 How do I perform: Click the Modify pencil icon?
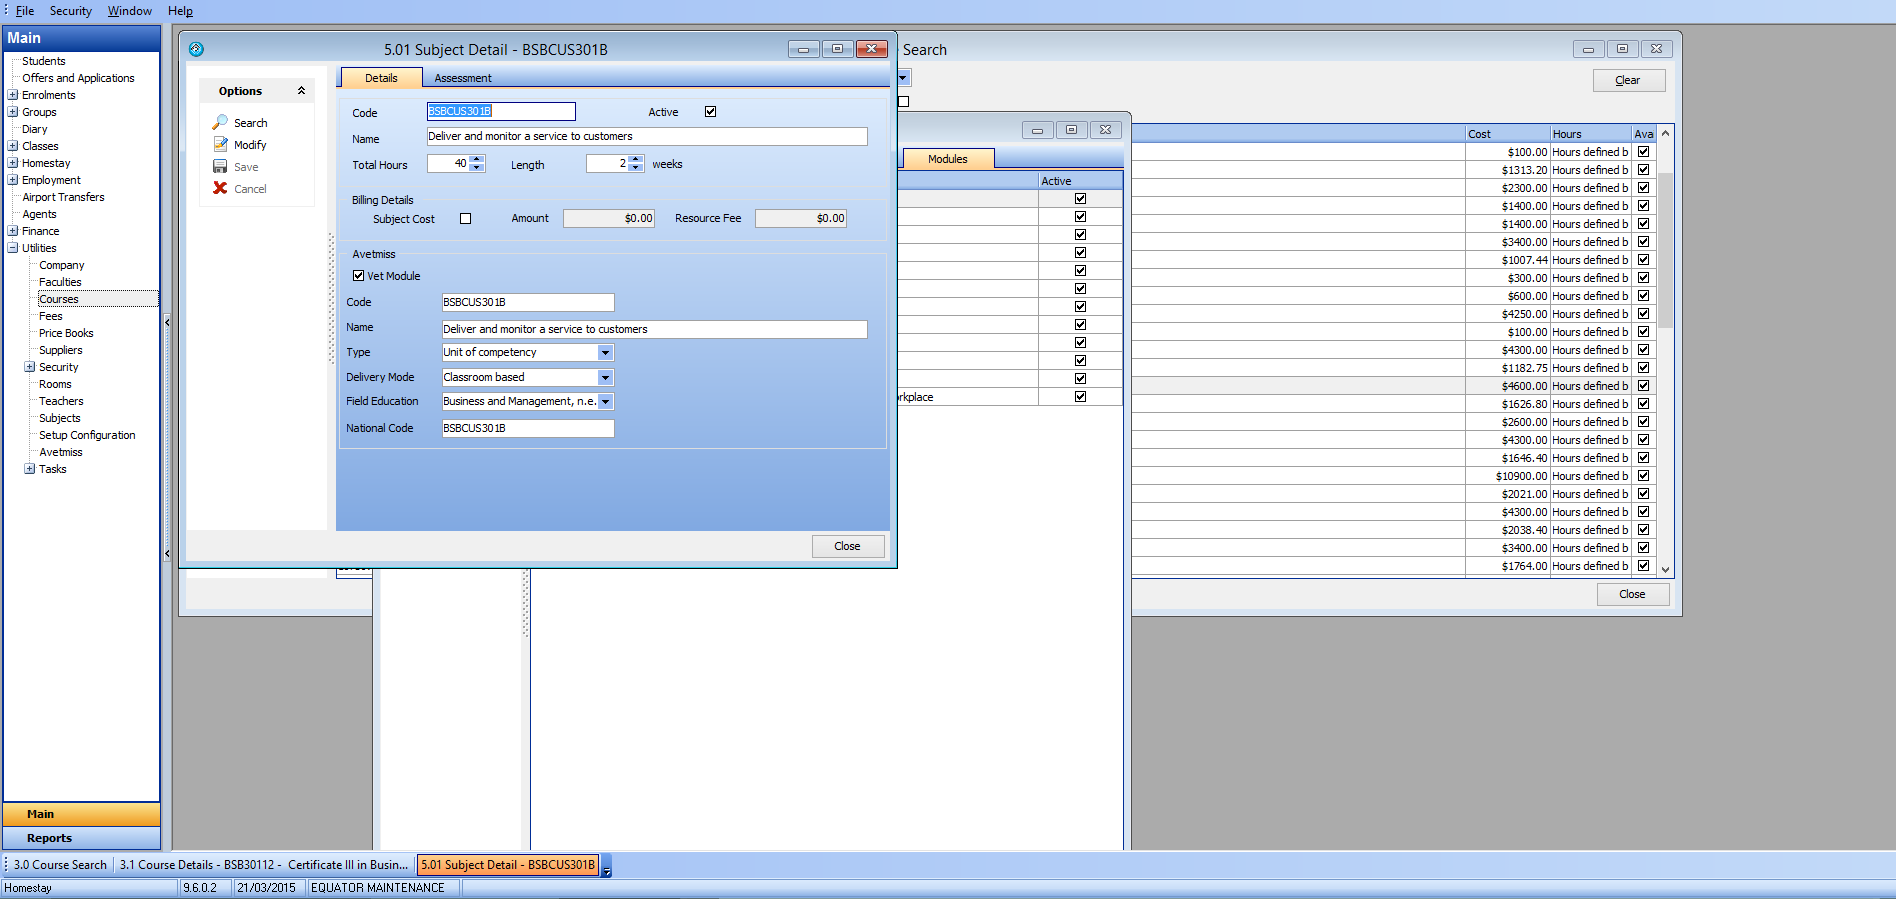tap(220, 144)
